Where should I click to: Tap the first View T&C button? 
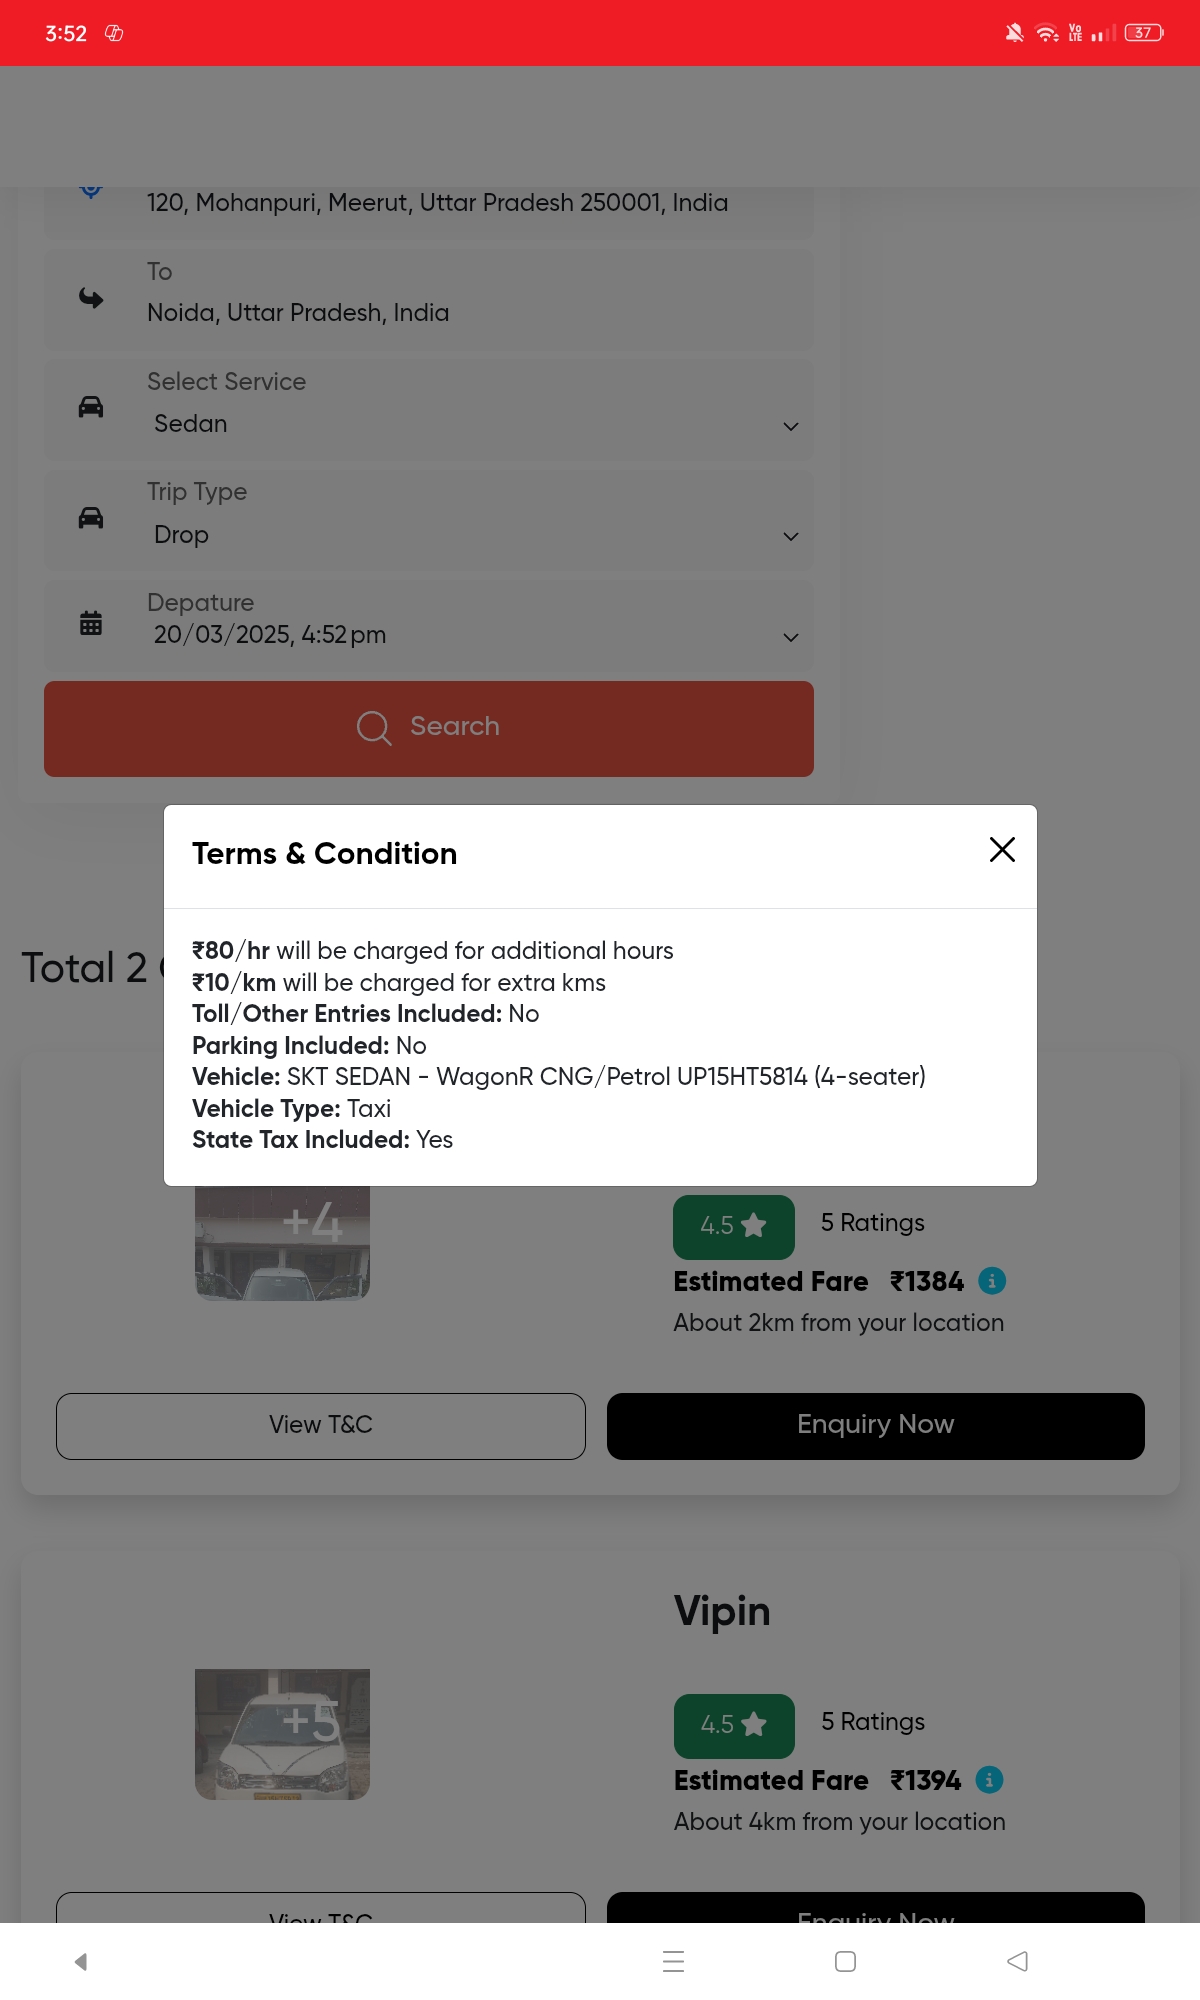(321, 1426)
